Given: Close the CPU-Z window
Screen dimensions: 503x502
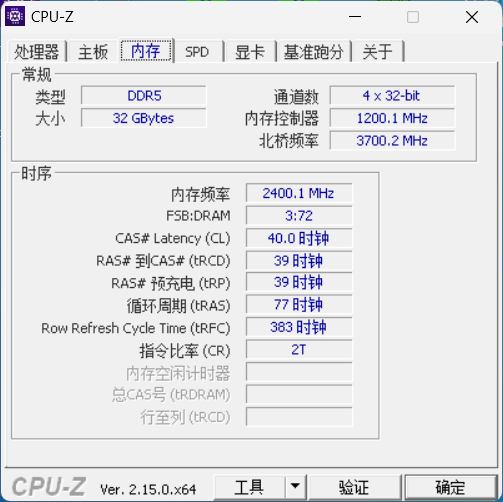Looking at the screenshot, I should pyautogui.click(x=472, y=17).
